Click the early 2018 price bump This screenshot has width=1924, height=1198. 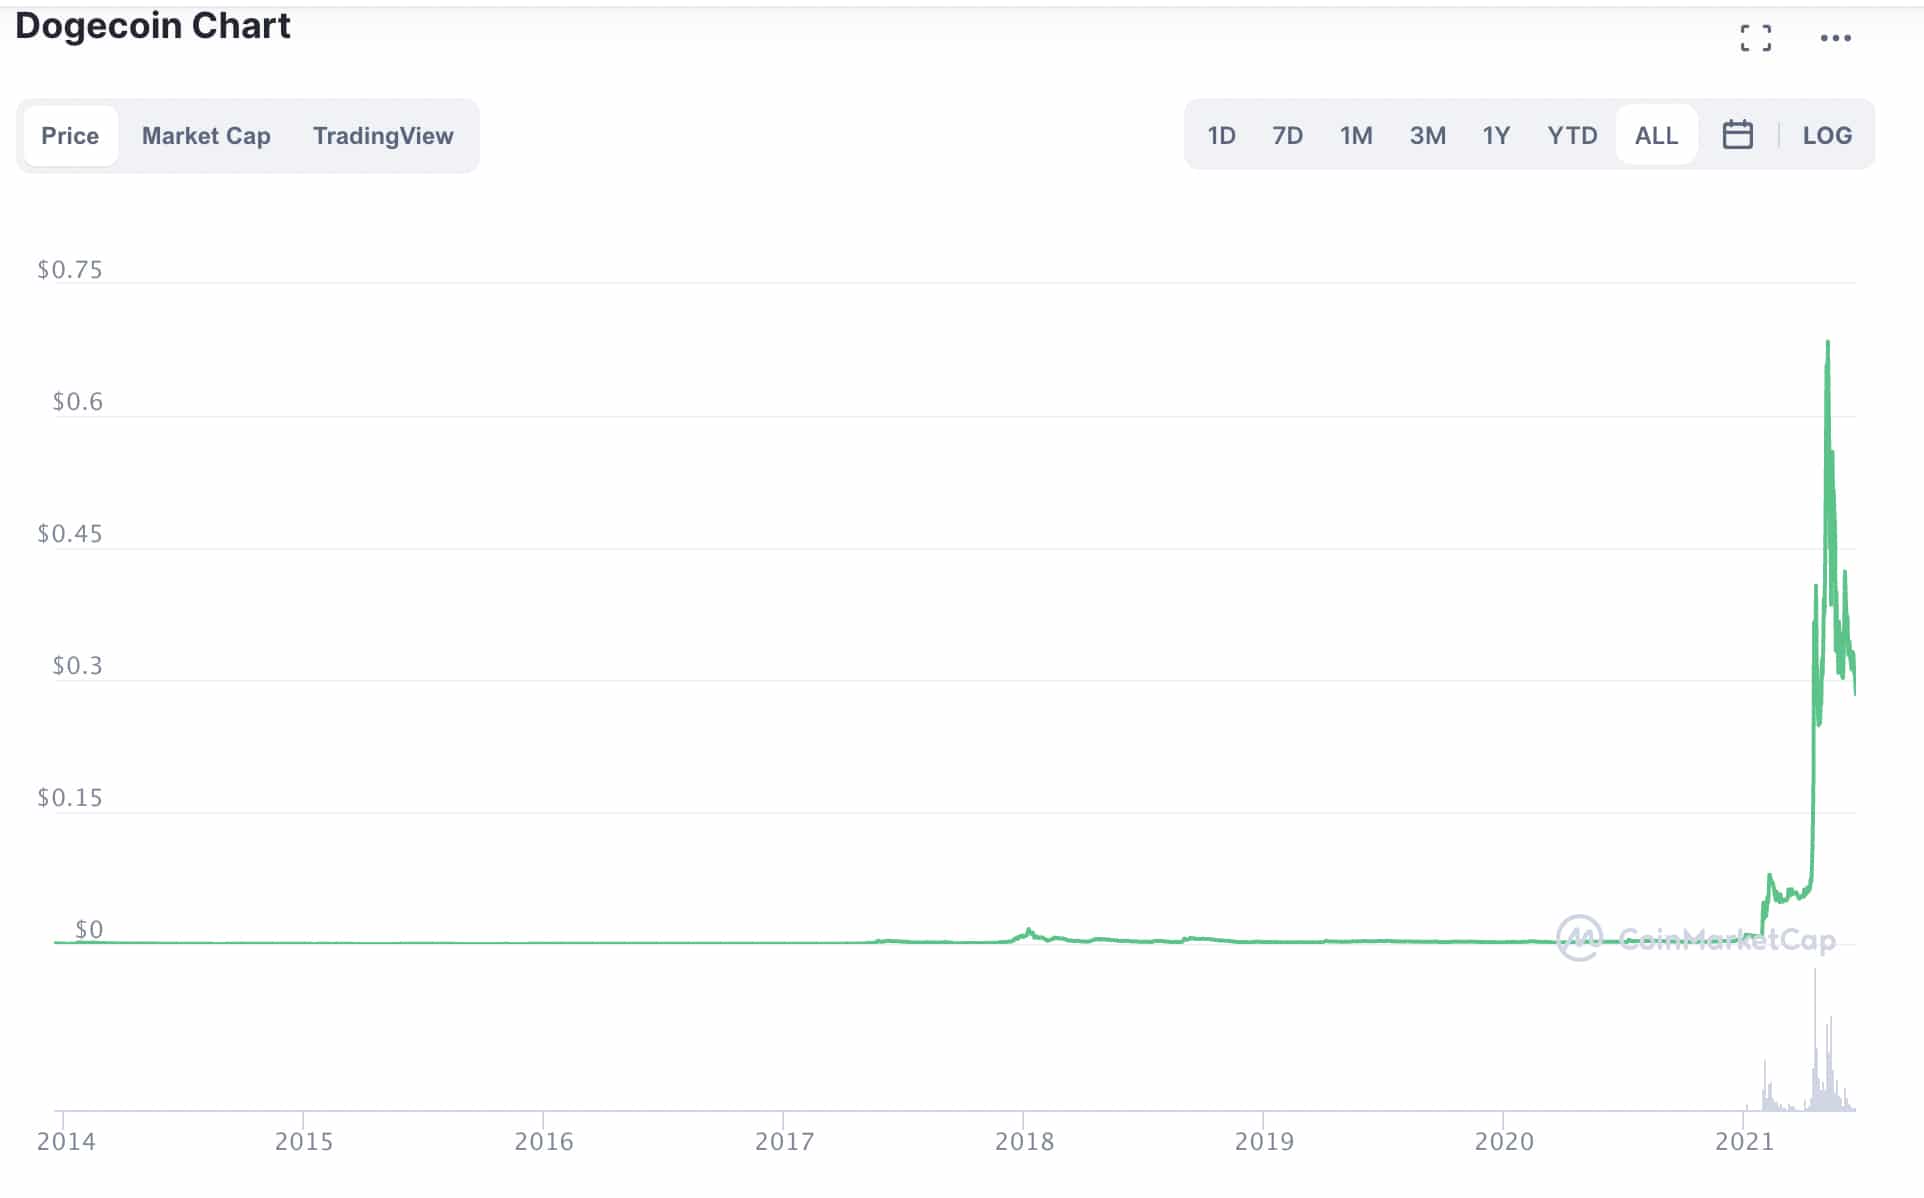(1029, 932)
